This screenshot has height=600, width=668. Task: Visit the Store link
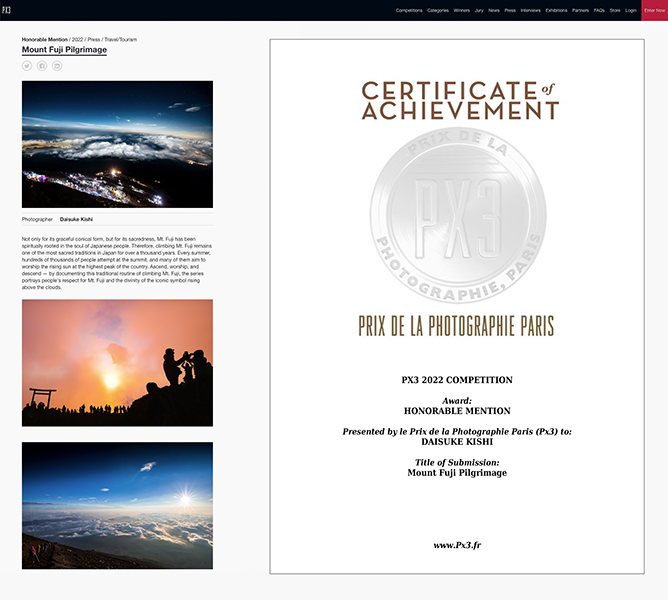[x=615, y=10]
